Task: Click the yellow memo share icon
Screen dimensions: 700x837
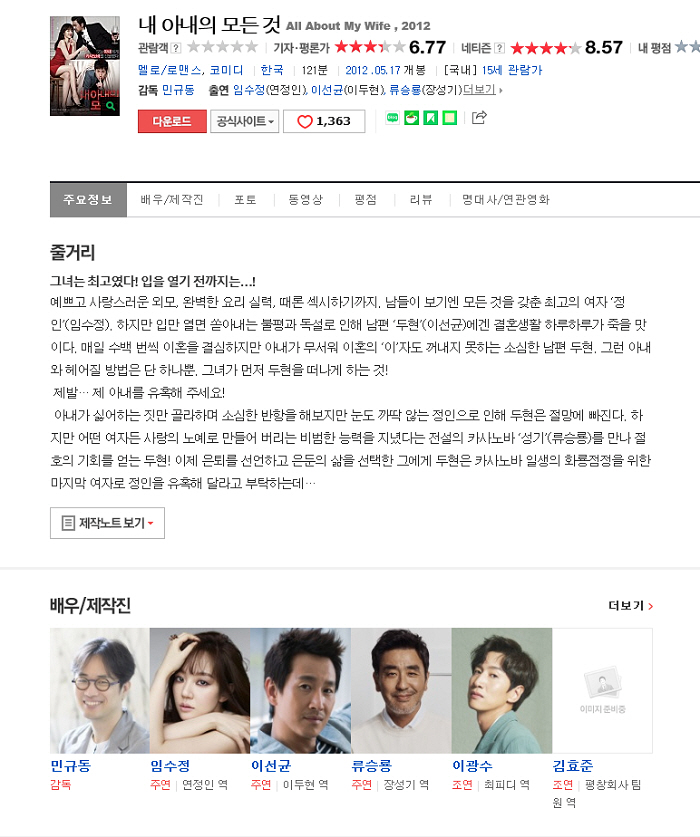Action: pos(450,117)
